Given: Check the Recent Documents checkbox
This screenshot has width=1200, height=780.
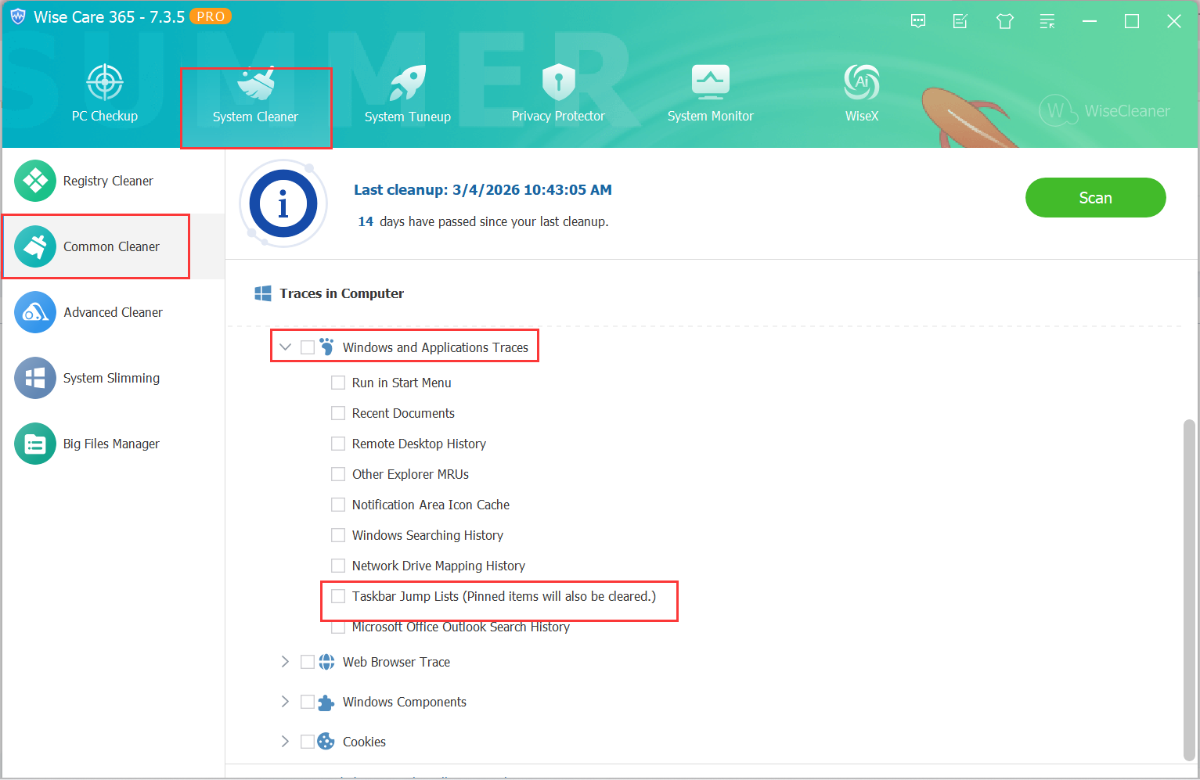Looking at the screenshot, I should 338,414.
